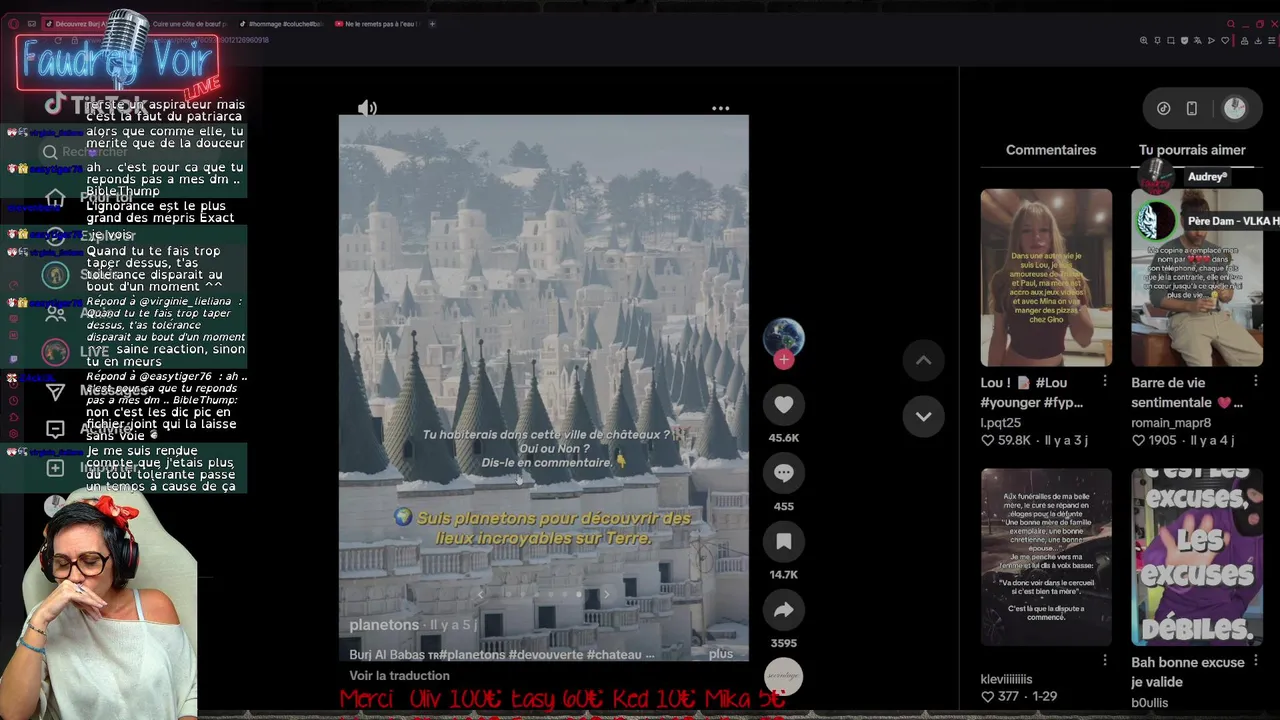
Task: Switch to the Cuire une côte de boeuf tab
Action: tap(190, 24)
